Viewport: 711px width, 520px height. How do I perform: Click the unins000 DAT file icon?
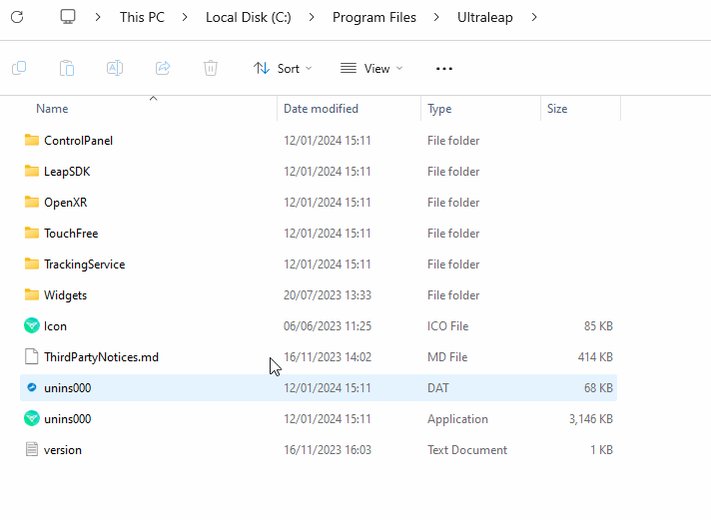32,388
